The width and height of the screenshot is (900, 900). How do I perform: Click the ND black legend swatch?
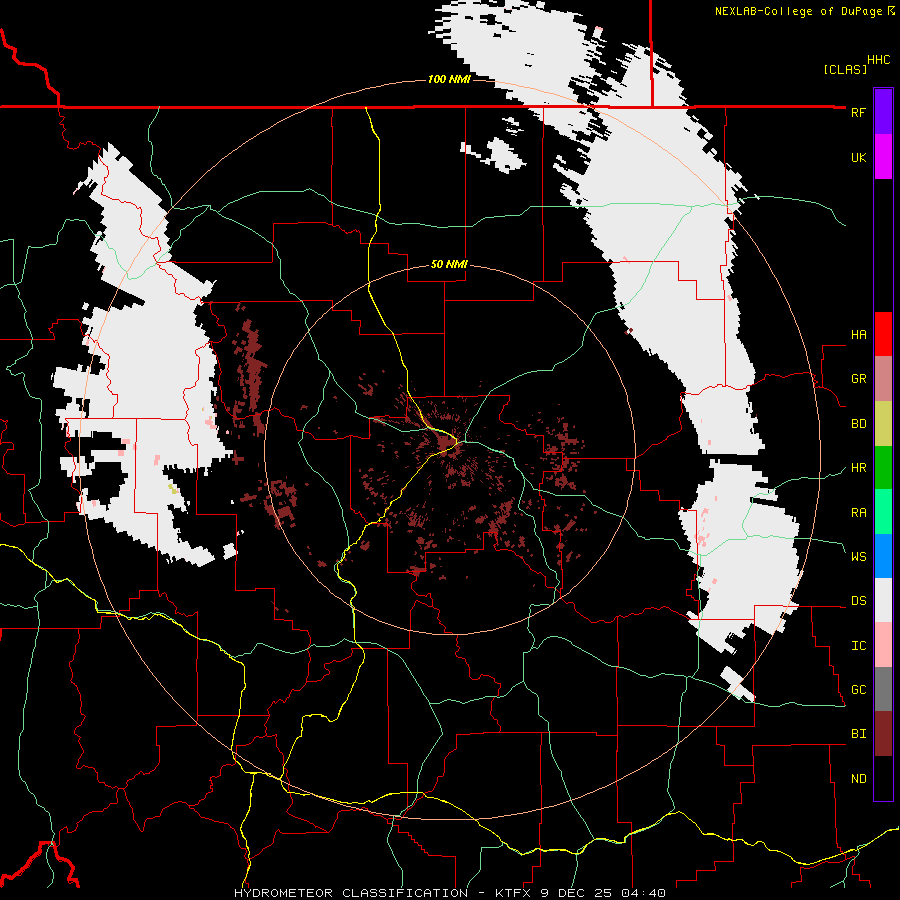[883, 778]
